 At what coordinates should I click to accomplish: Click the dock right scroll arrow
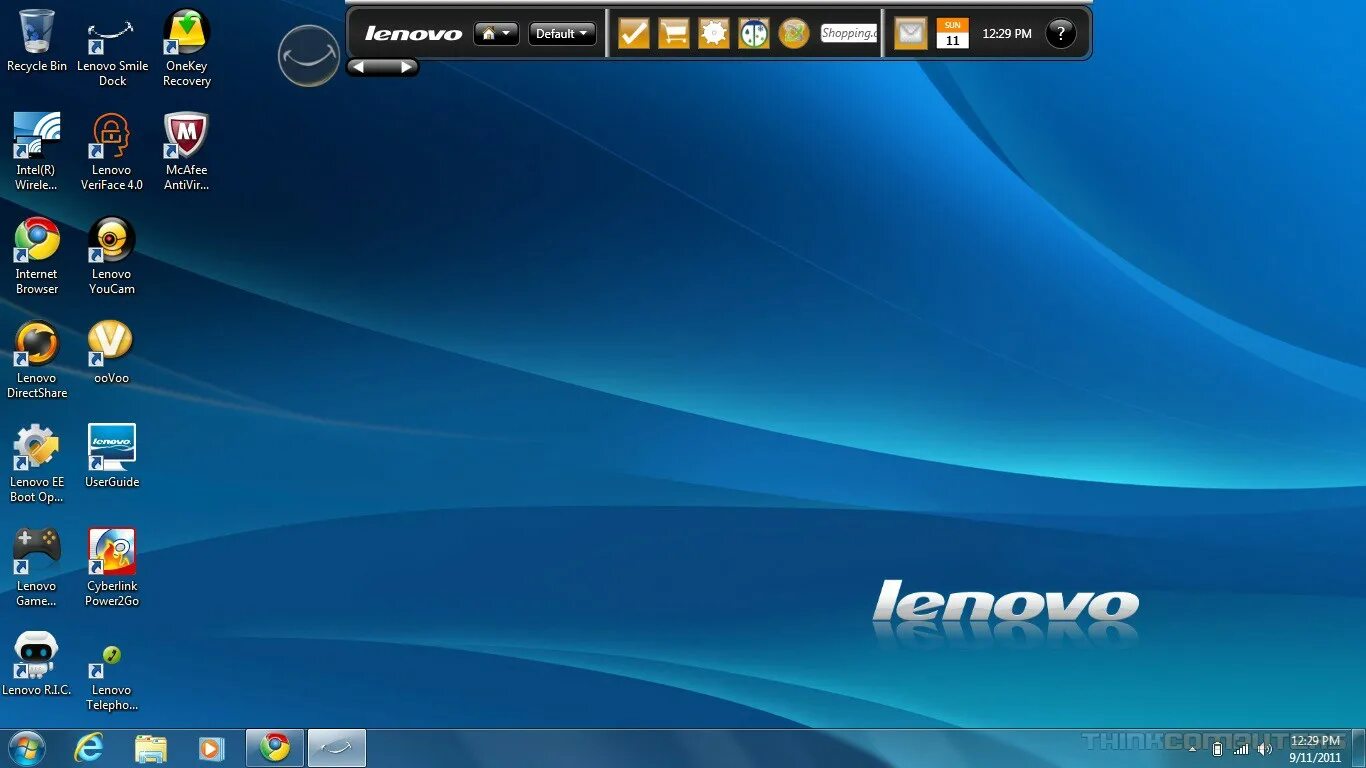[406, 67]
